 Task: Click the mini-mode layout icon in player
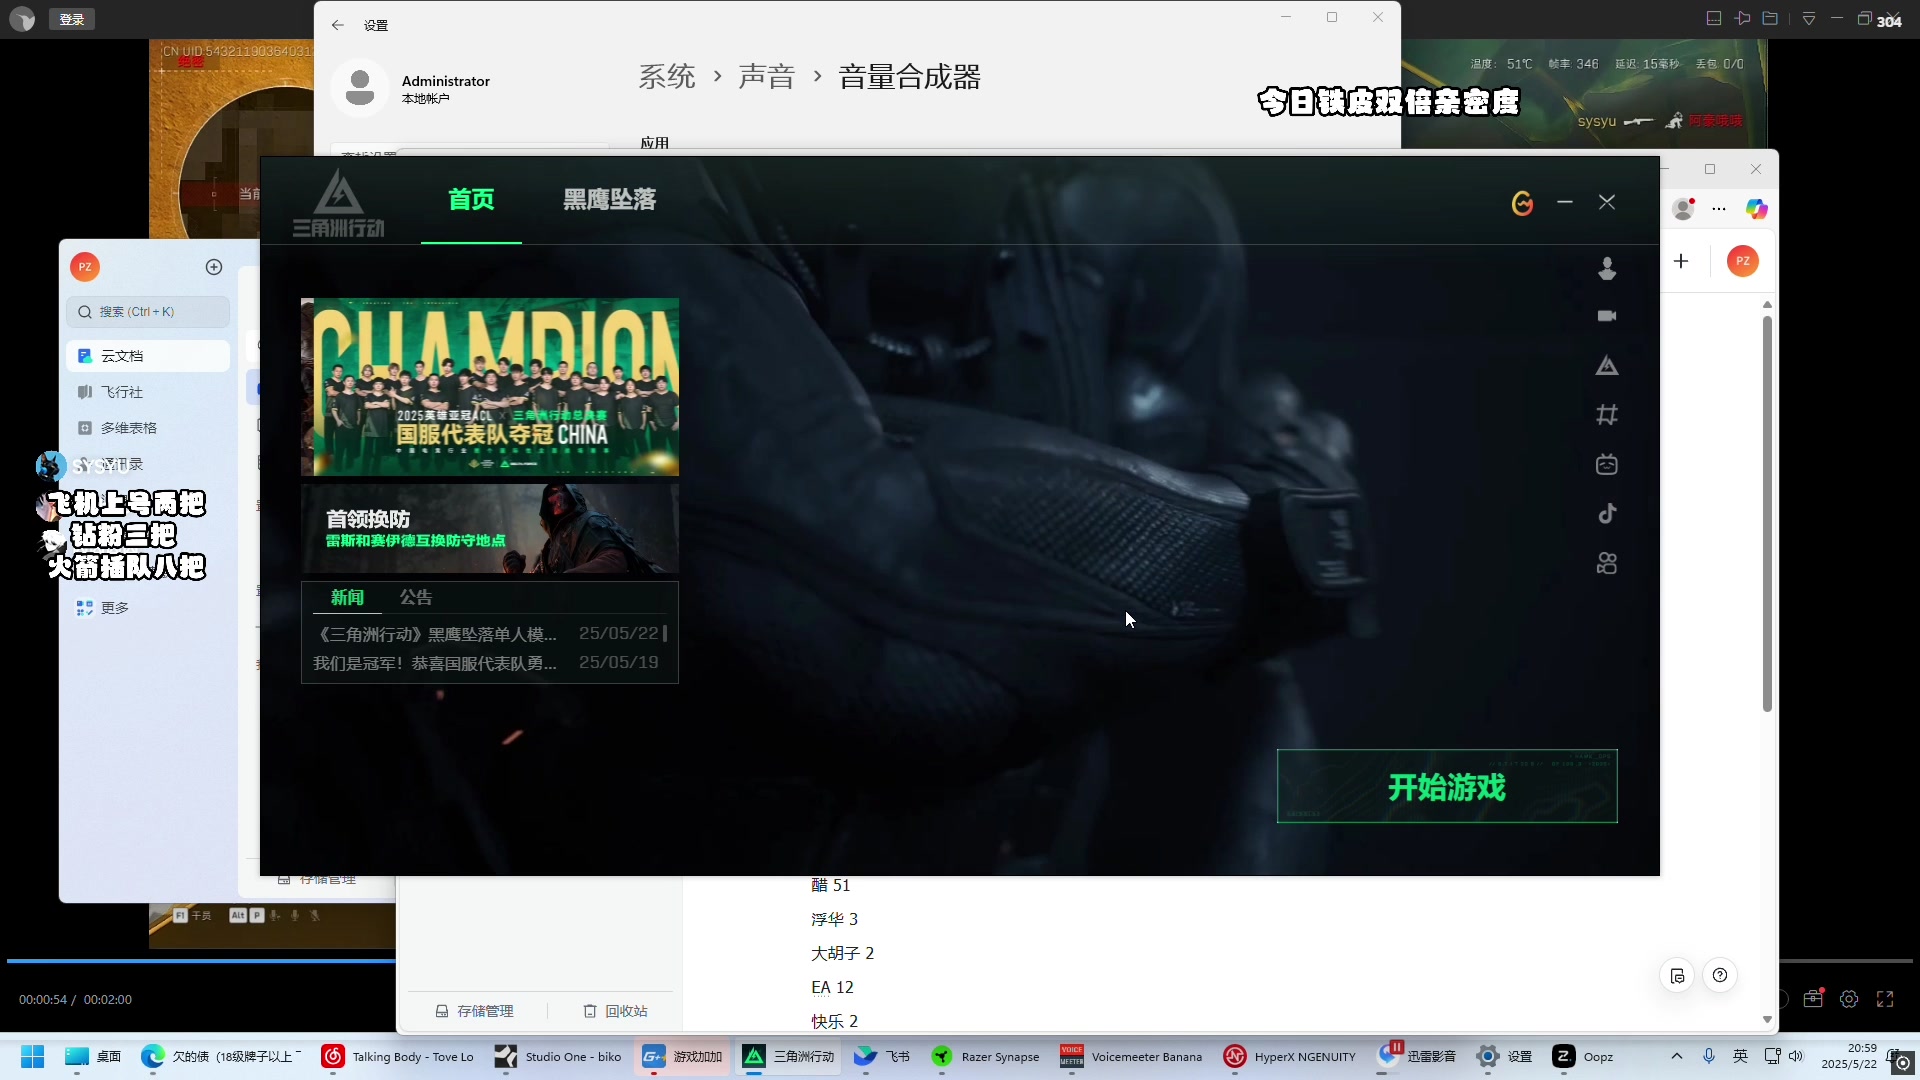pyautogui.click(x=1713, y=19)
